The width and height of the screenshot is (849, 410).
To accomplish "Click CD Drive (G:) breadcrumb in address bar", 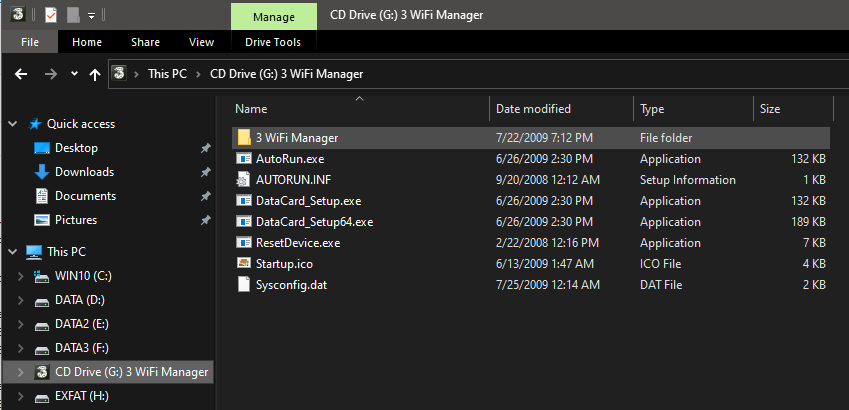I will (x=286, y=74).
